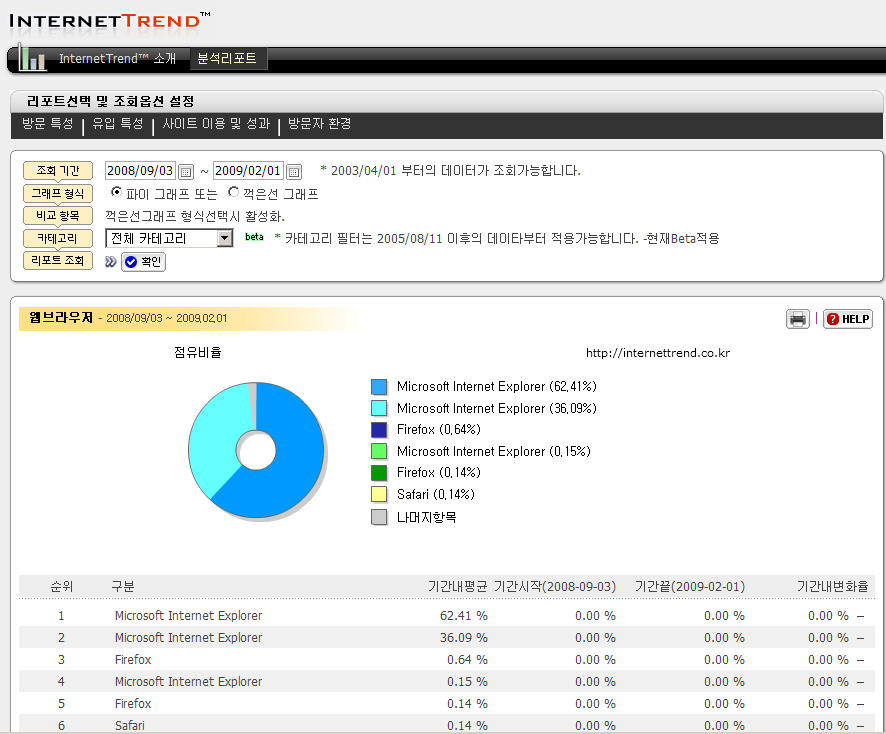Screen dimensions: 886x734
Task: Open the 전체 카테고리 dropdown
Action: click(169, 238)
